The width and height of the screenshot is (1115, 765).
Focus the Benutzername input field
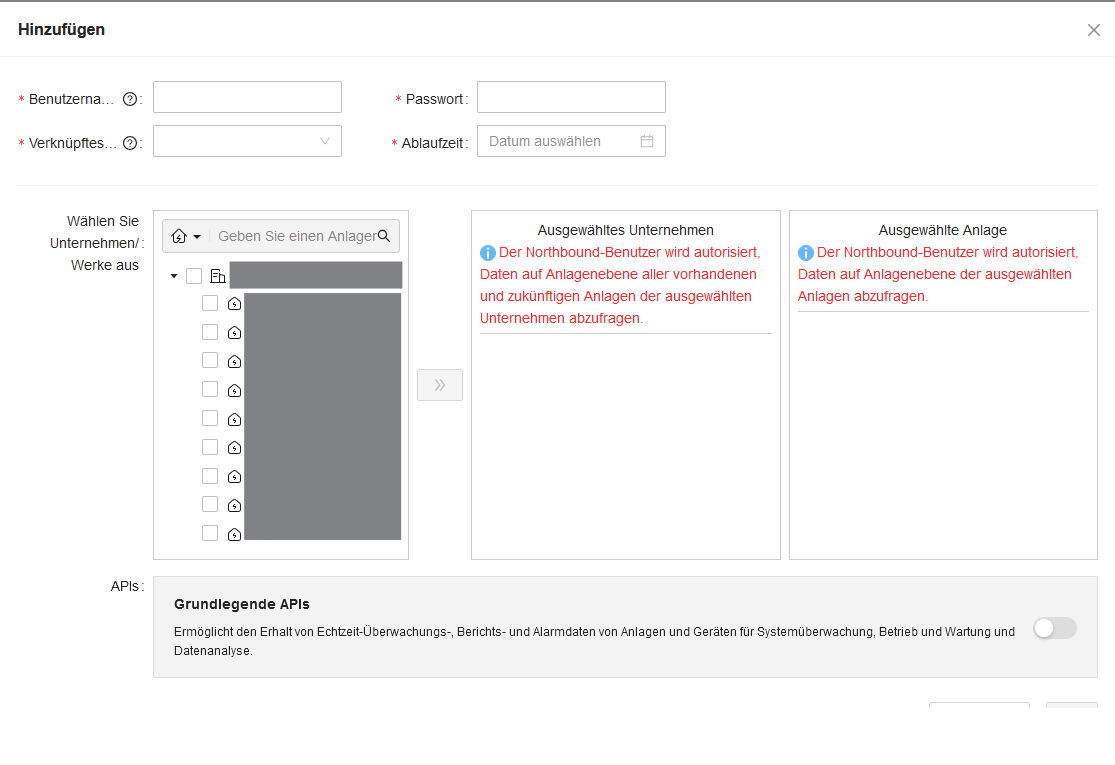pos(247,97)
